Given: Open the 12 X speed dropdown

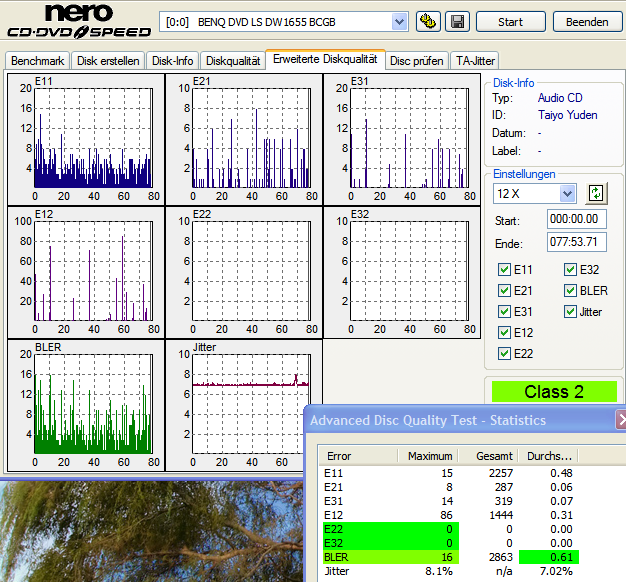Looking at the screenshot, I should (567, 193).
